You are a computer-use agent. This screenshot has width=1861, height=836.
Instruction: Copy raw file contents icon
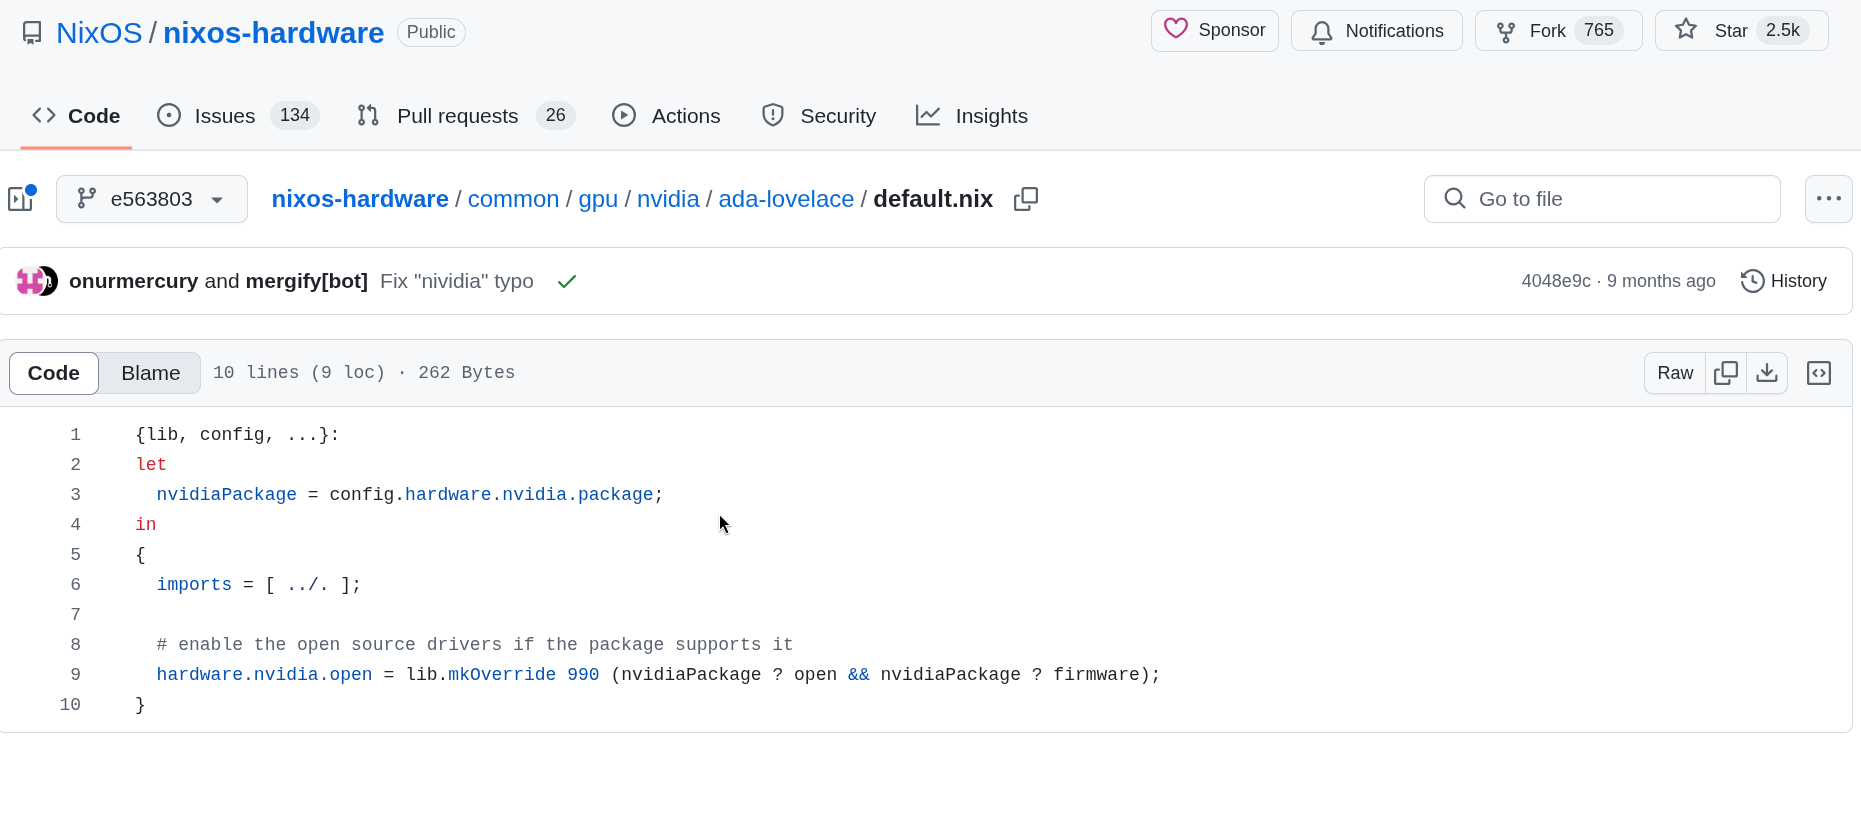[1725, 373]
